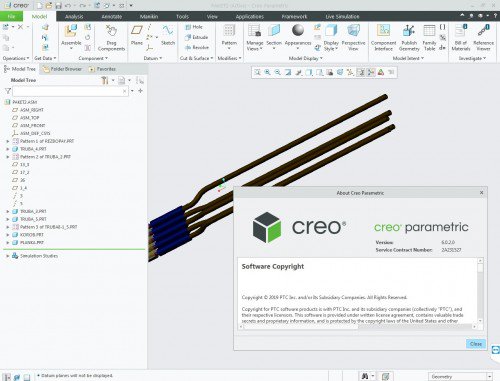The image size is (500, 381).
Task: Open the Family Table
Action: click(429, 37)
